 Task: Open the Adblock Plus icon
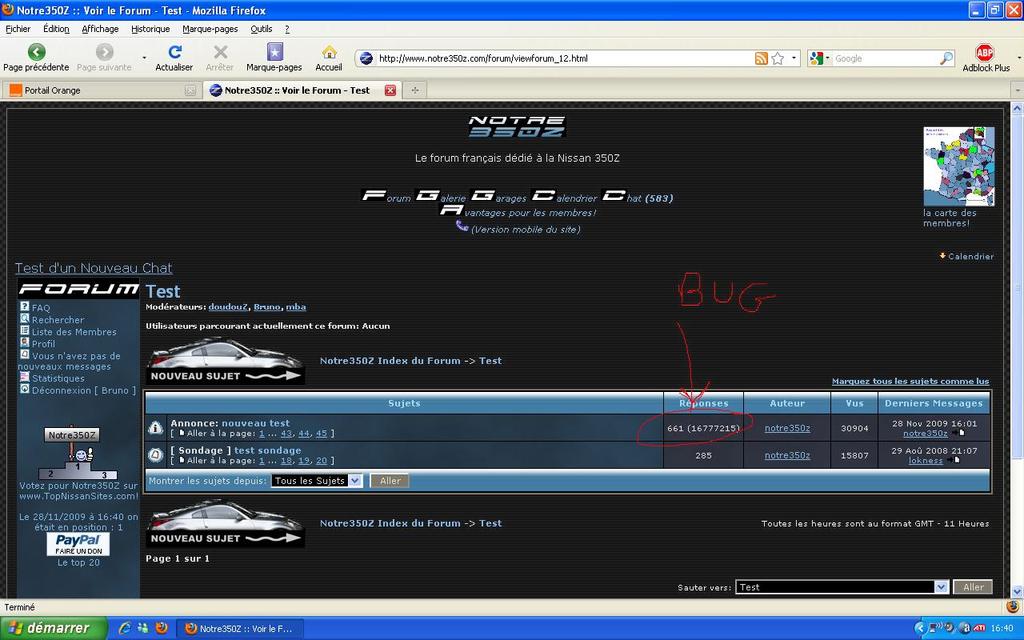pos(985,52)
